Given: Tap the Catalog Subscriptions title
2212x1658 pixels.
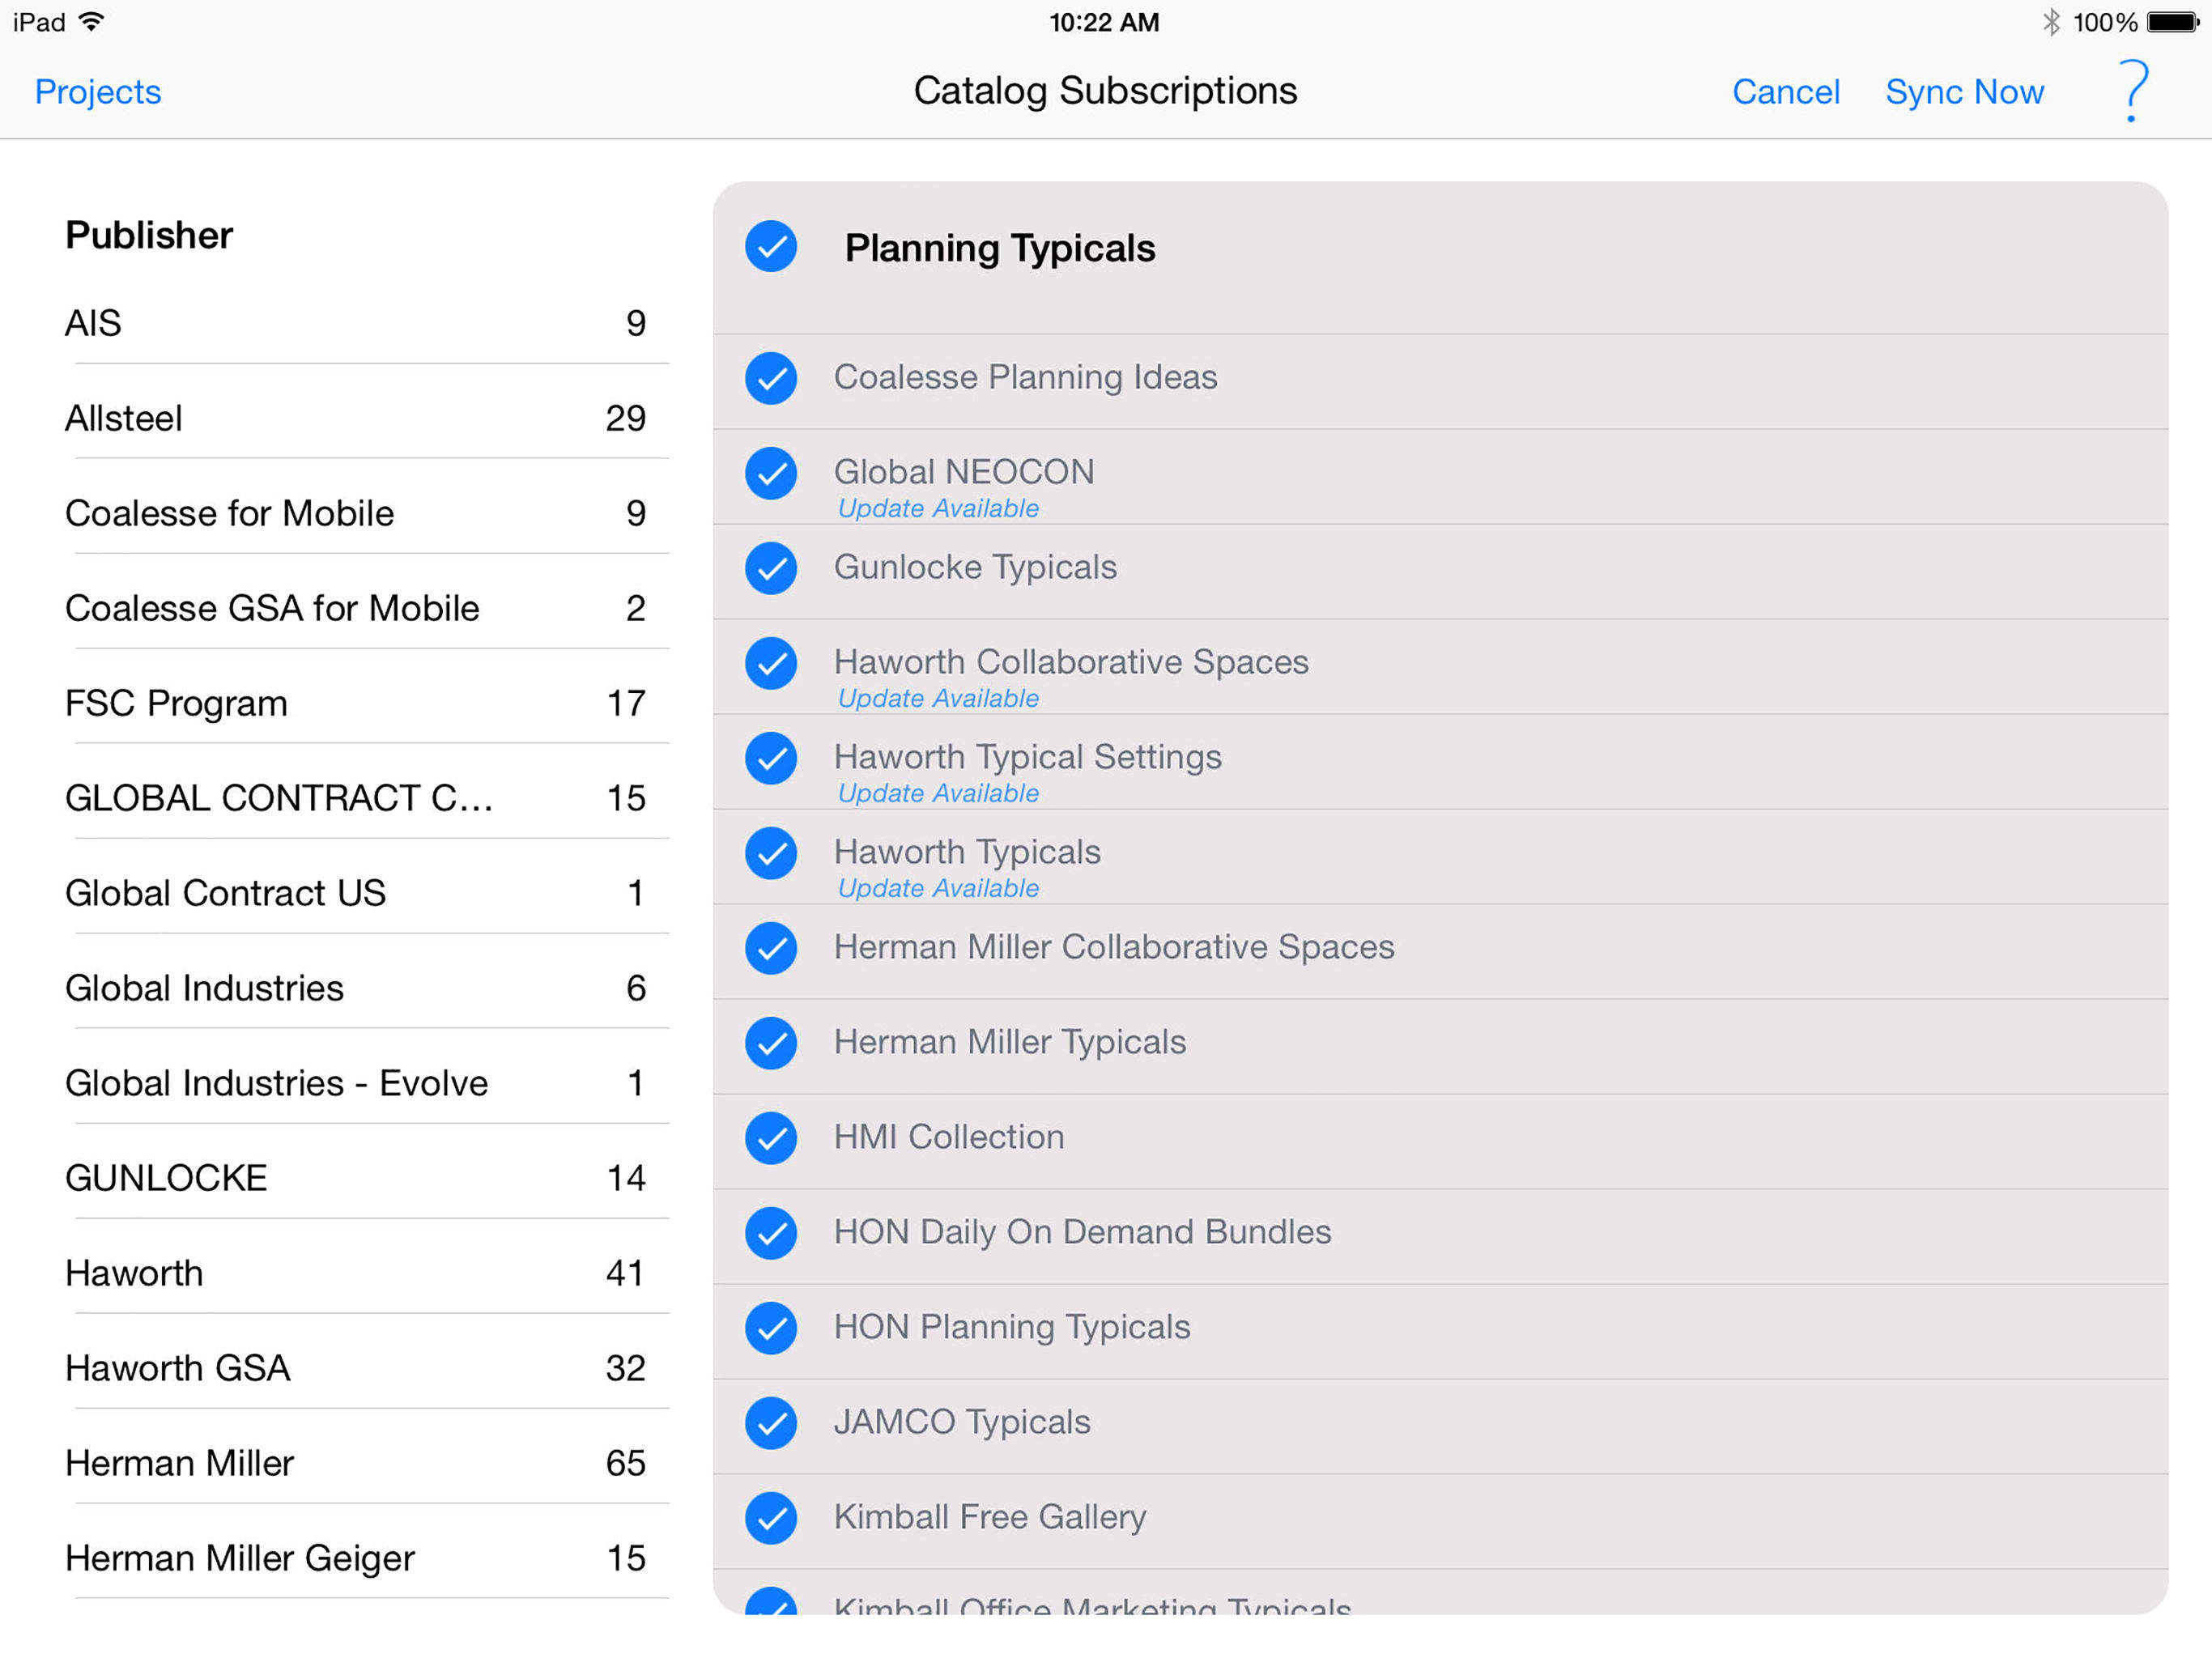Looking at the screenshot, I should (x=1105, y=91).
